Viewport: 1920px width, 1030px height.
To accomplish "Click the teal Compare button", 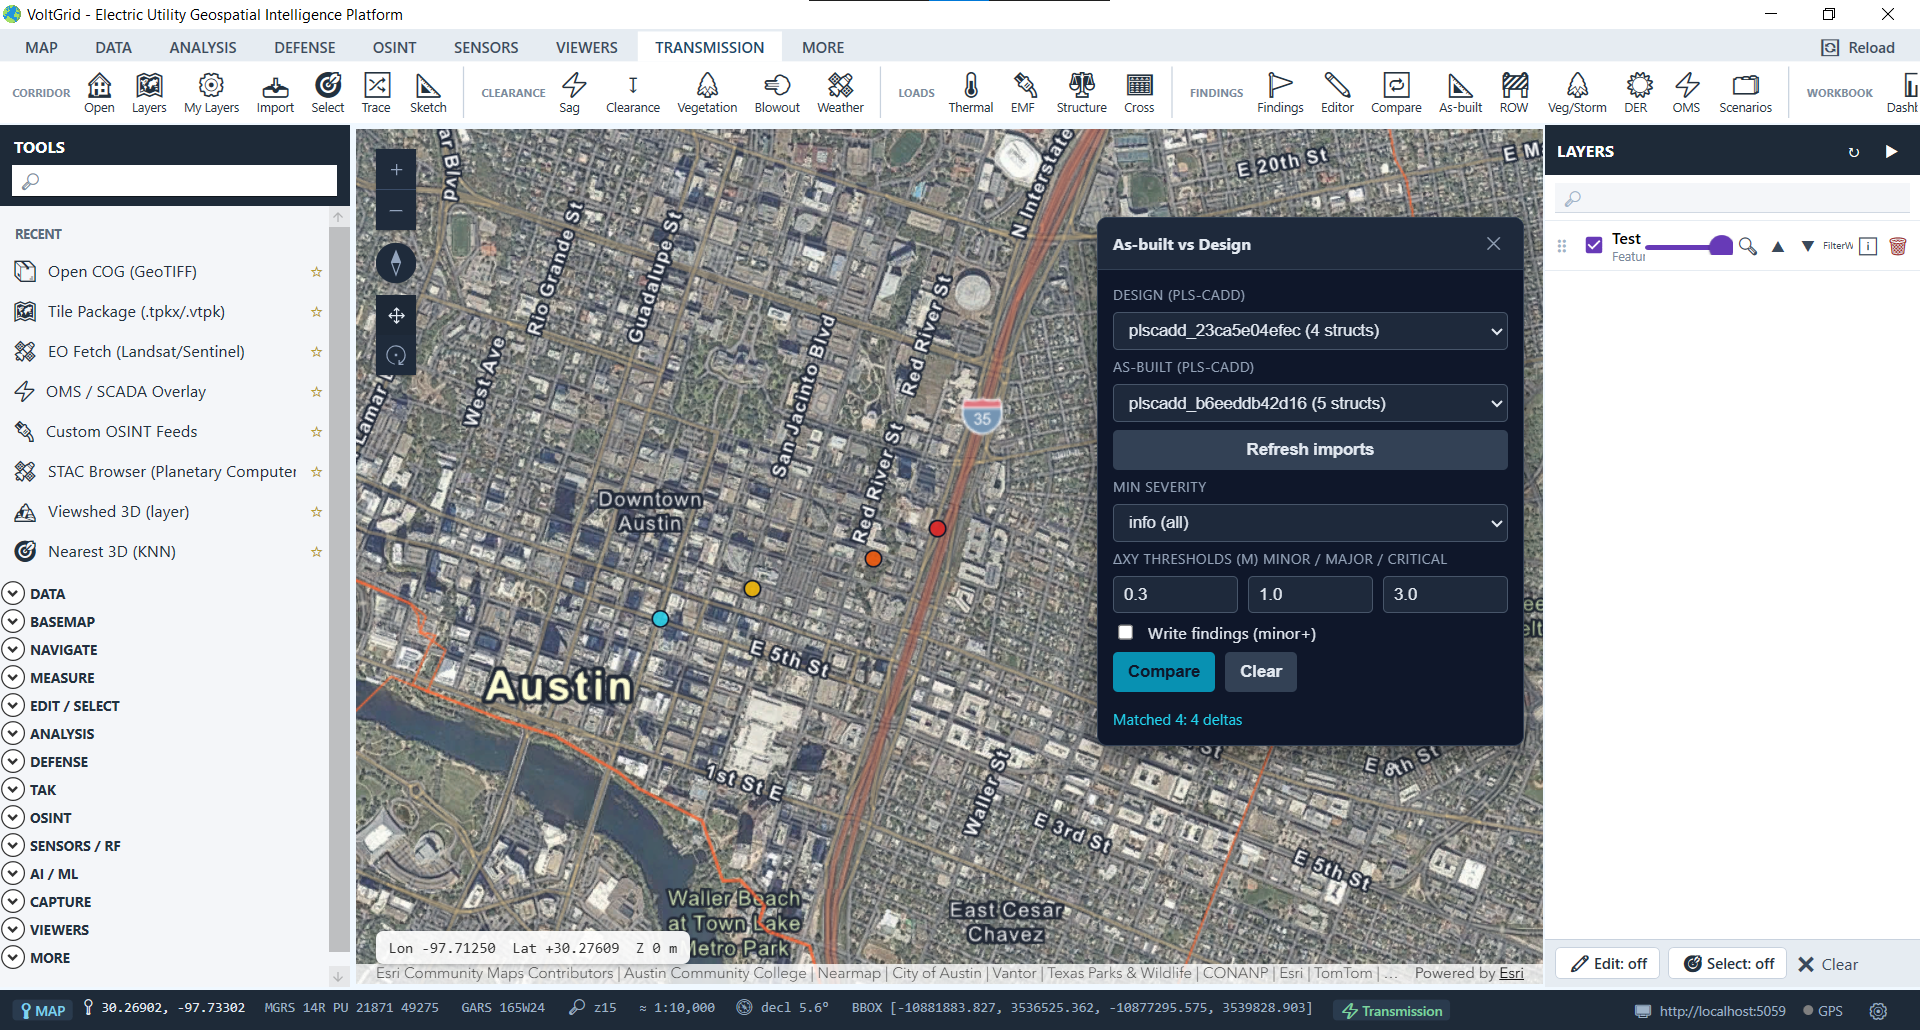I will (x=1164, y=672).
